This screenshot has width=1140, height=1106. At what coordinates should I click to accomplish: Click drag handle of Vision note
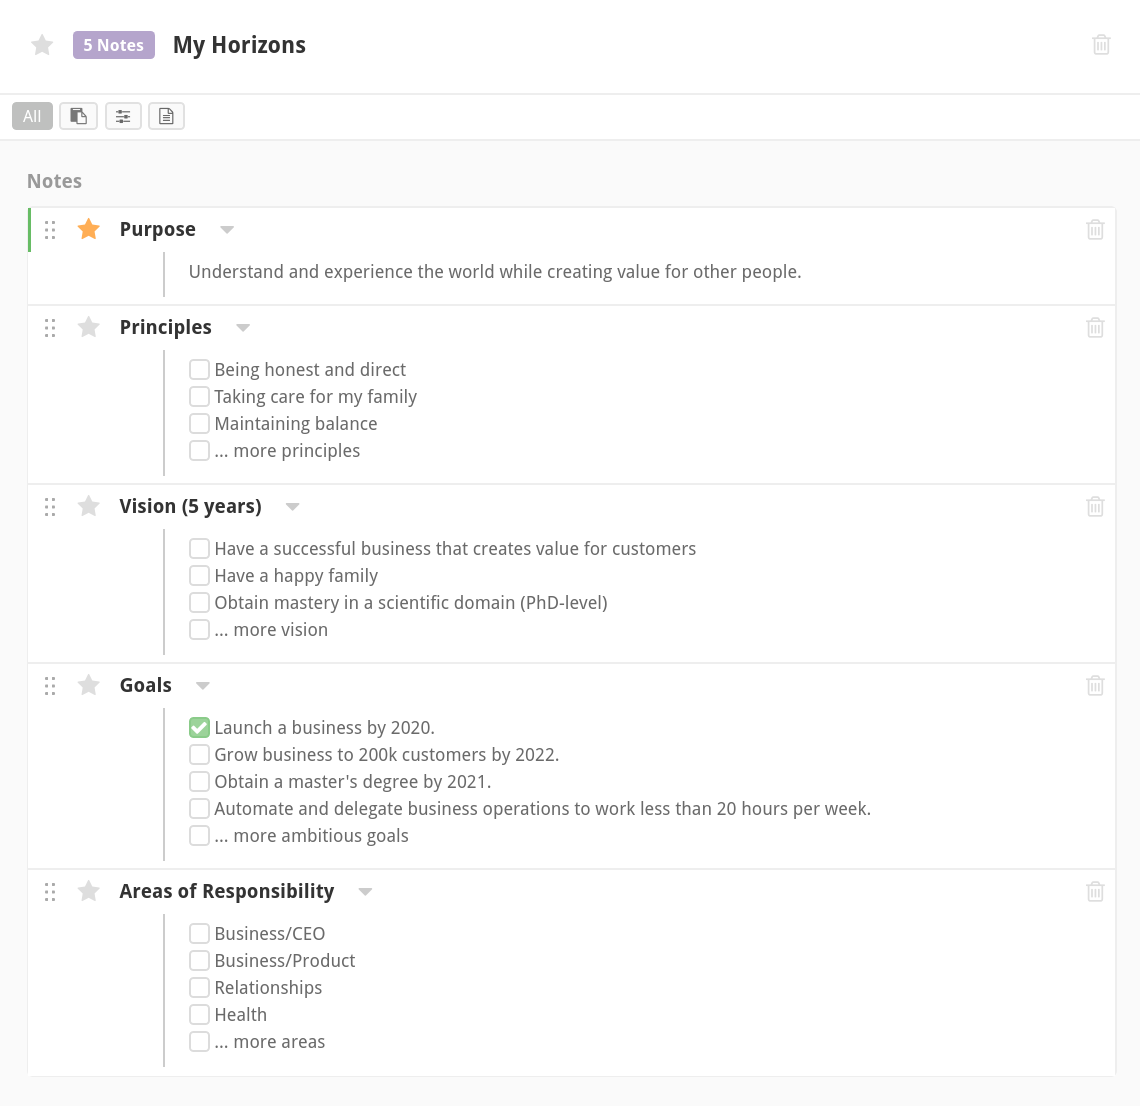pos(50,507)
